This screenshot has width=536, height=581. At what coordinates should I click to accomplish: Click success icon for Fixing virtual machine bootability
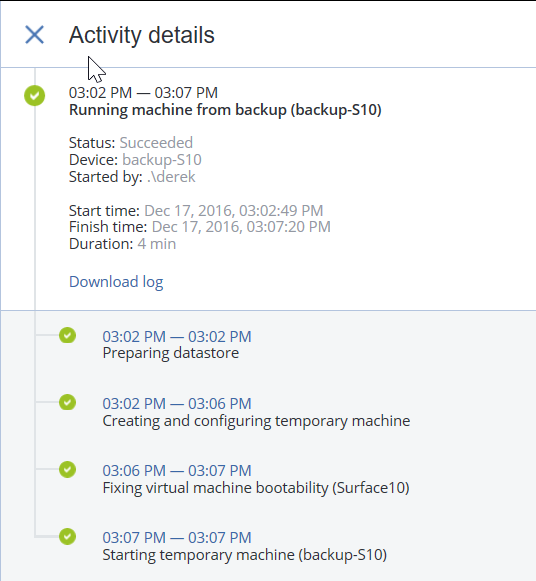pos(67,469)
